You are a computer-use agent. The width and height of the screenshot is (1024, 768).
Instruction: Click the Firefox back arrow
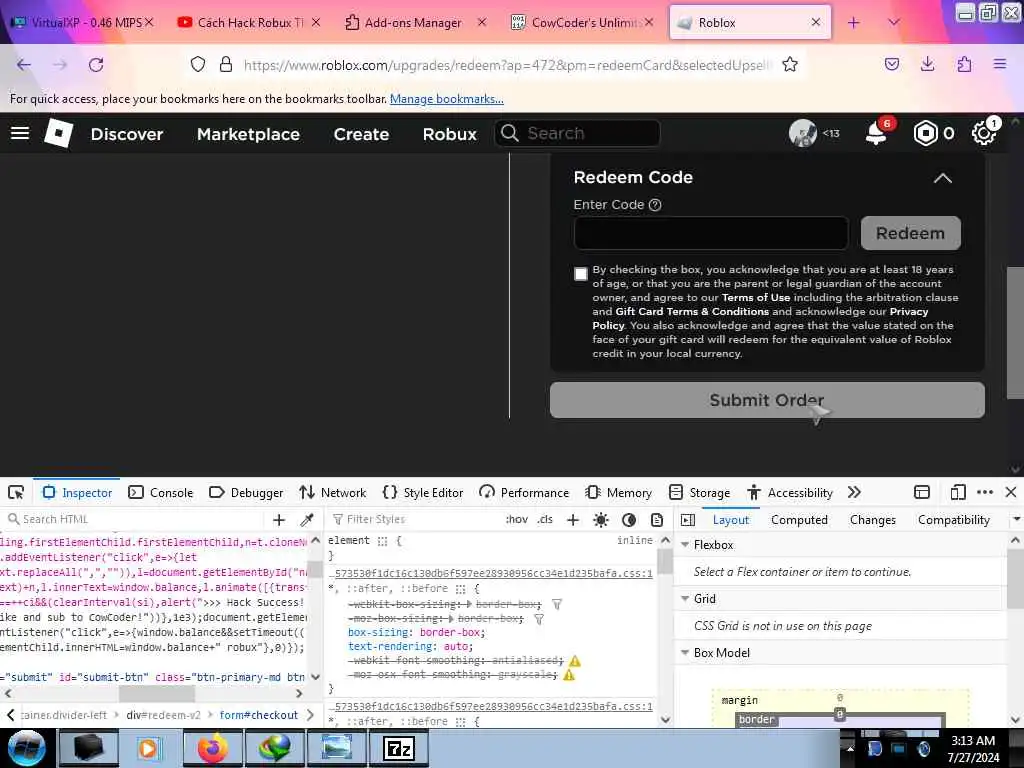pyautogui.click(x=24, y=65)
